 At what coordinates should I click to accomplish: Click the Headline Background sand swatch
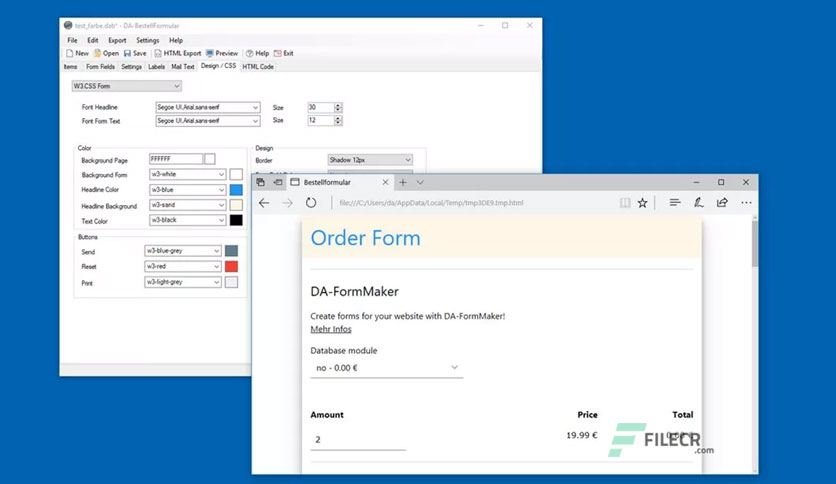[236, 205]
